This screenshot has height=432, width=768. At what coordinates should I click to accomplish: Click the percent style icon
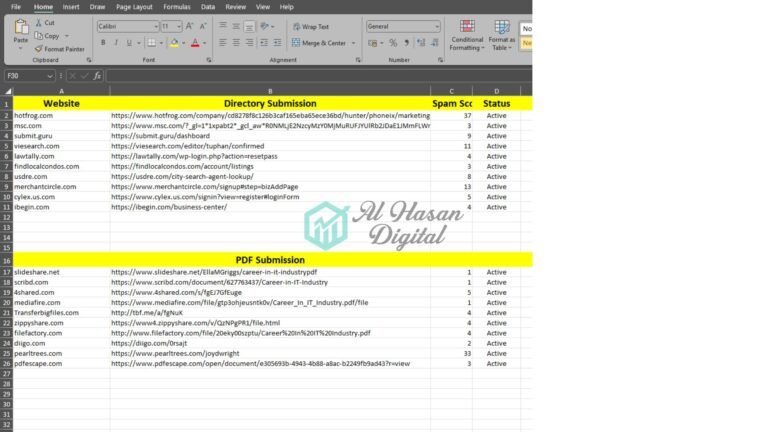pyautogui.click(x=393, y=43)
